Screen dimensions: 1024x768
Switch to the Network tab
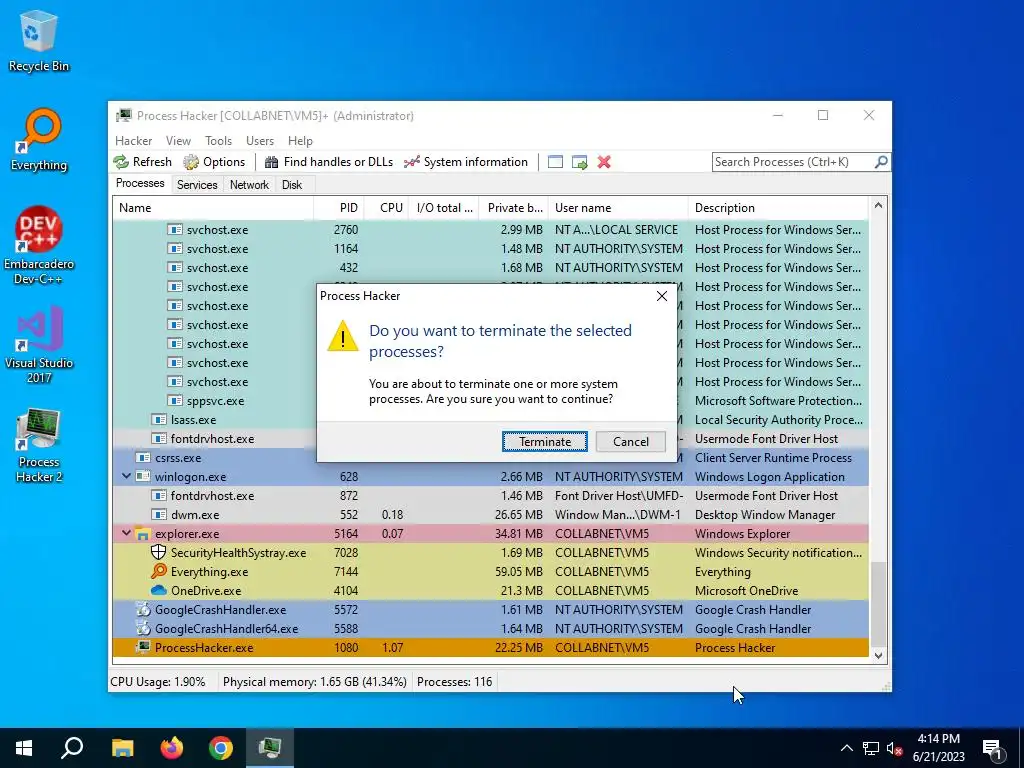coord(249,185)
